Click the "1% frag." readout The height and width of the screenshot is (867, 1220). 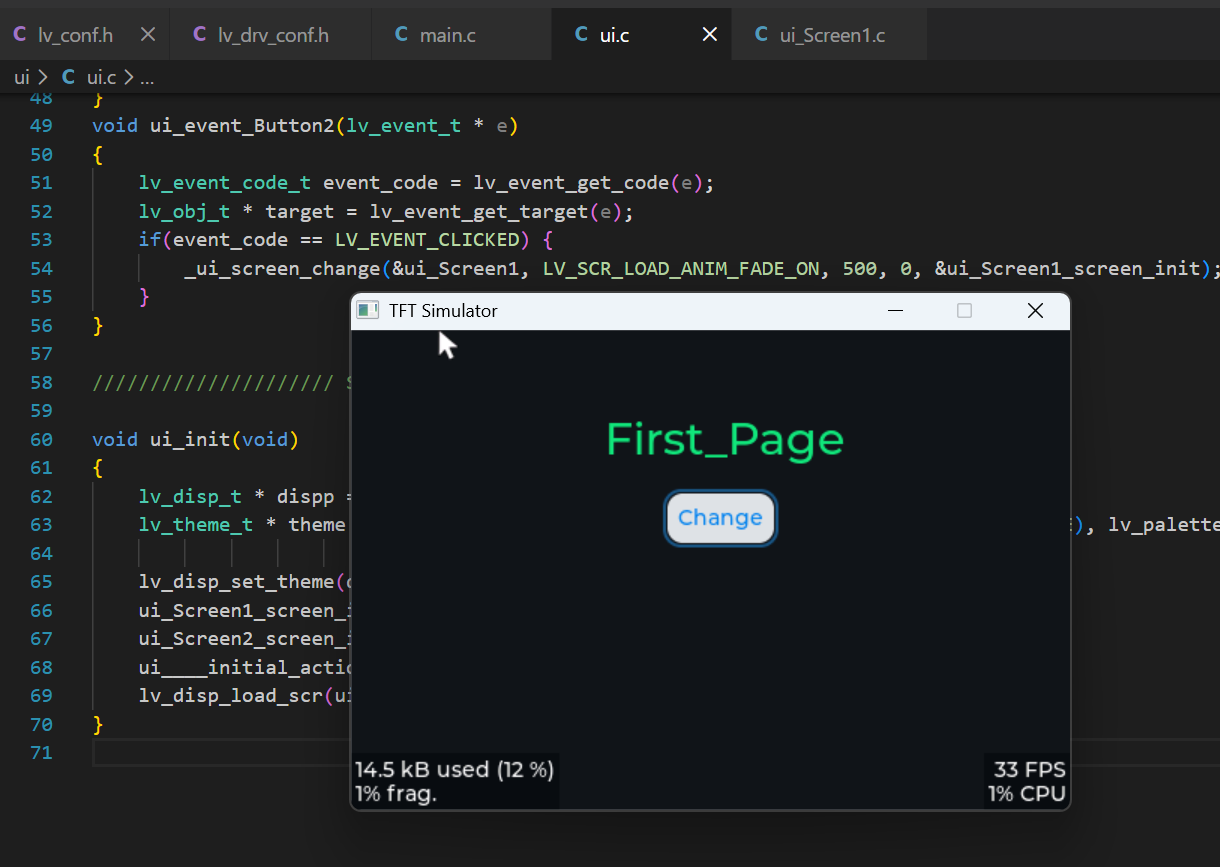tap(396, 795)
